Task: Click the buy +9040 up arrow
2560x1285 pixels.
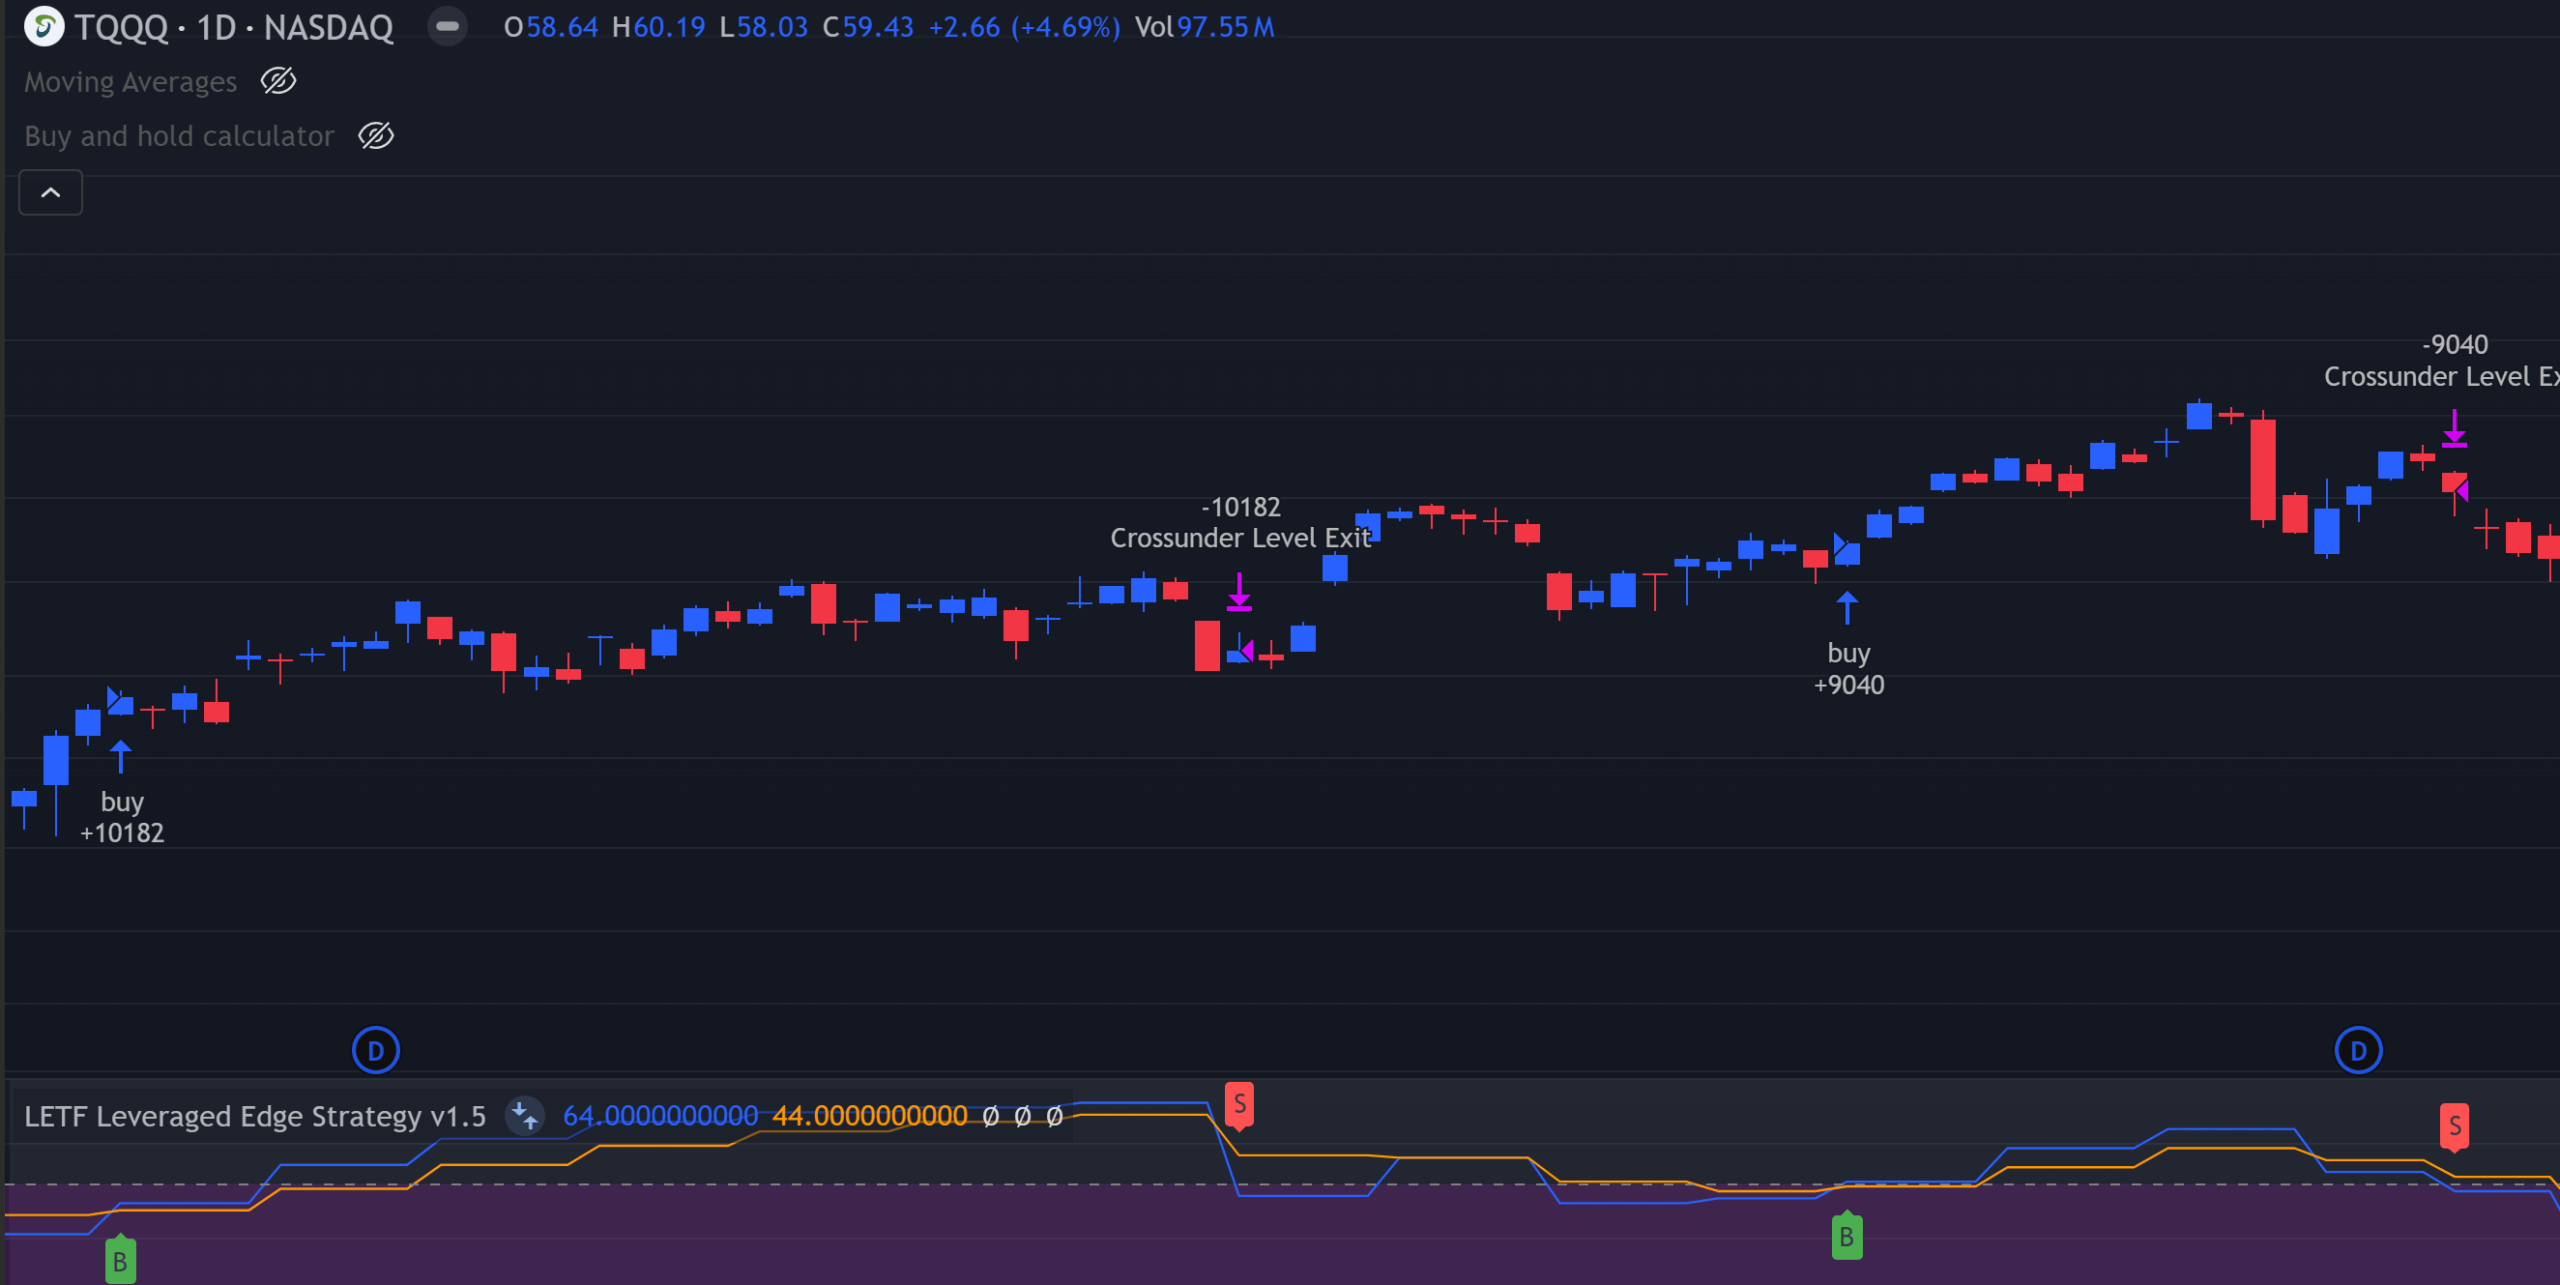Action: [x=1847, y=608]
